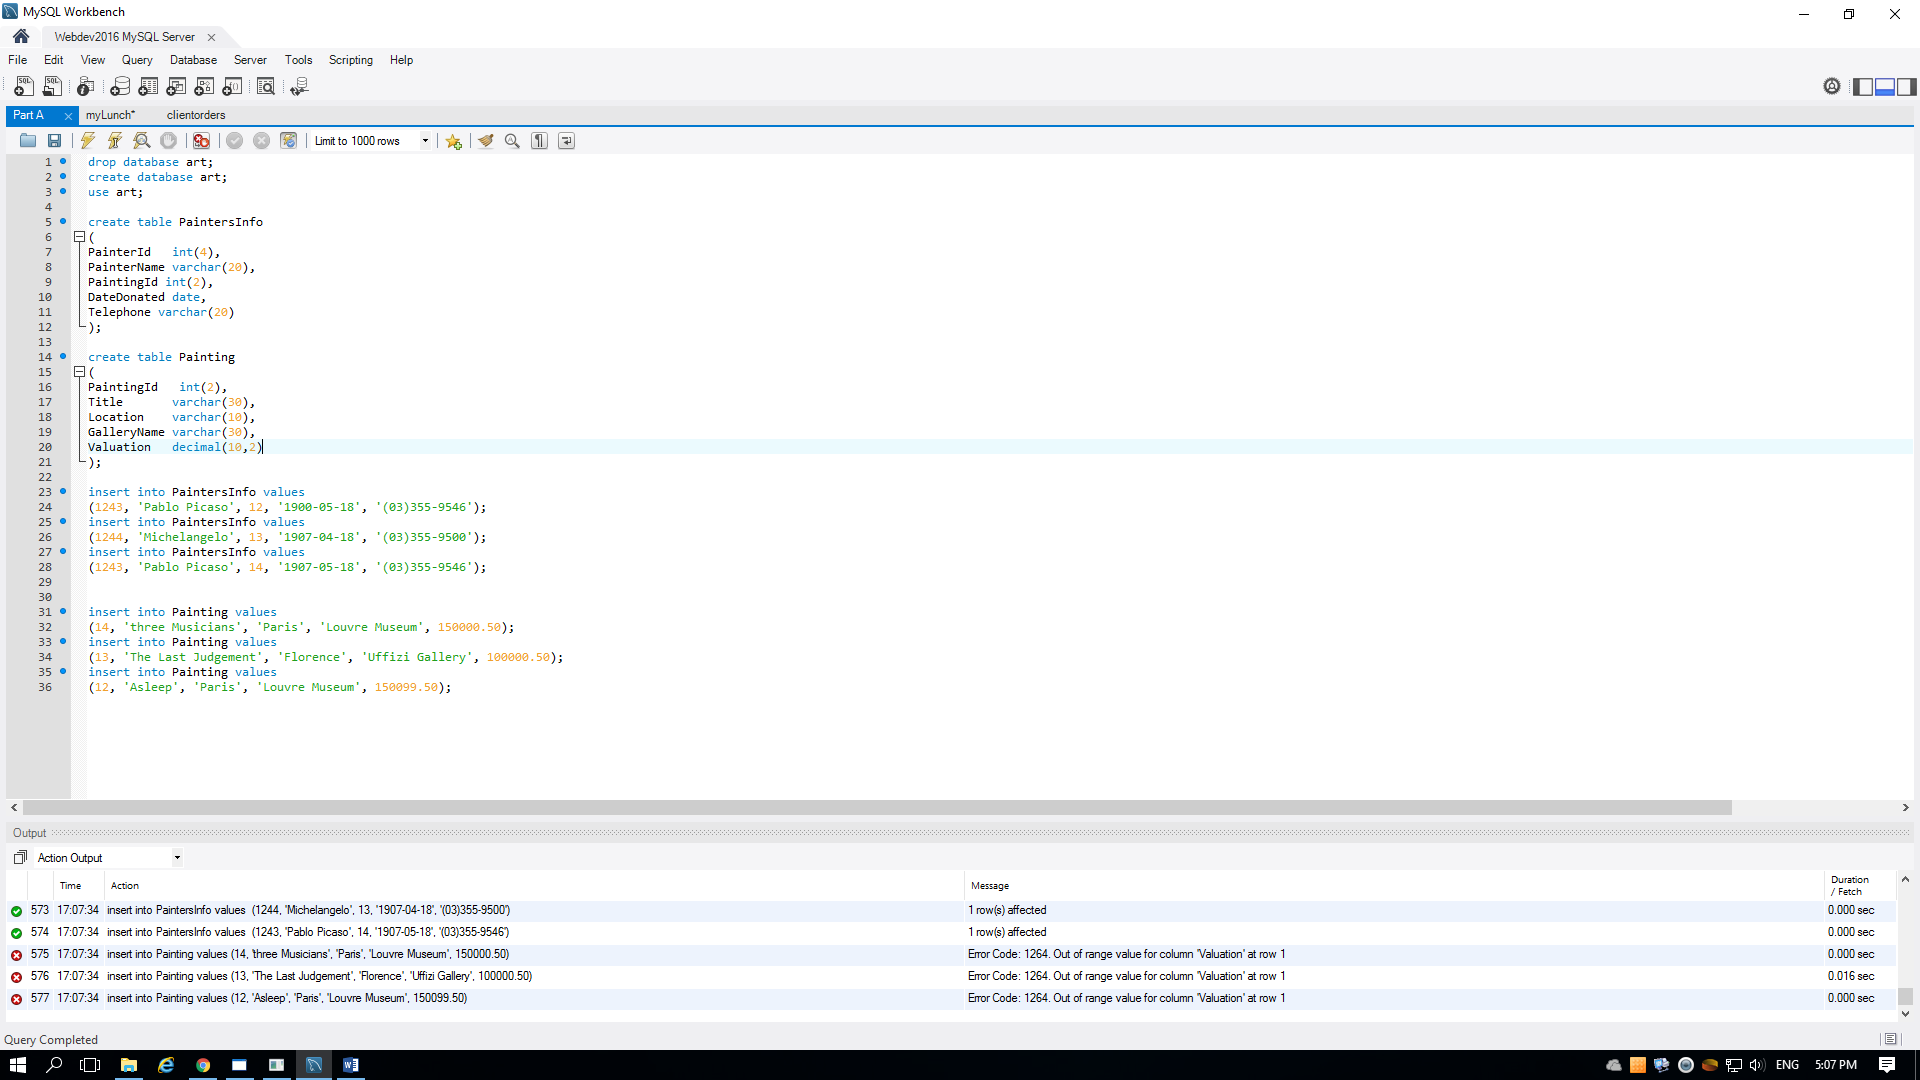
Task: Open the Database menu
Action: [193, 60]
